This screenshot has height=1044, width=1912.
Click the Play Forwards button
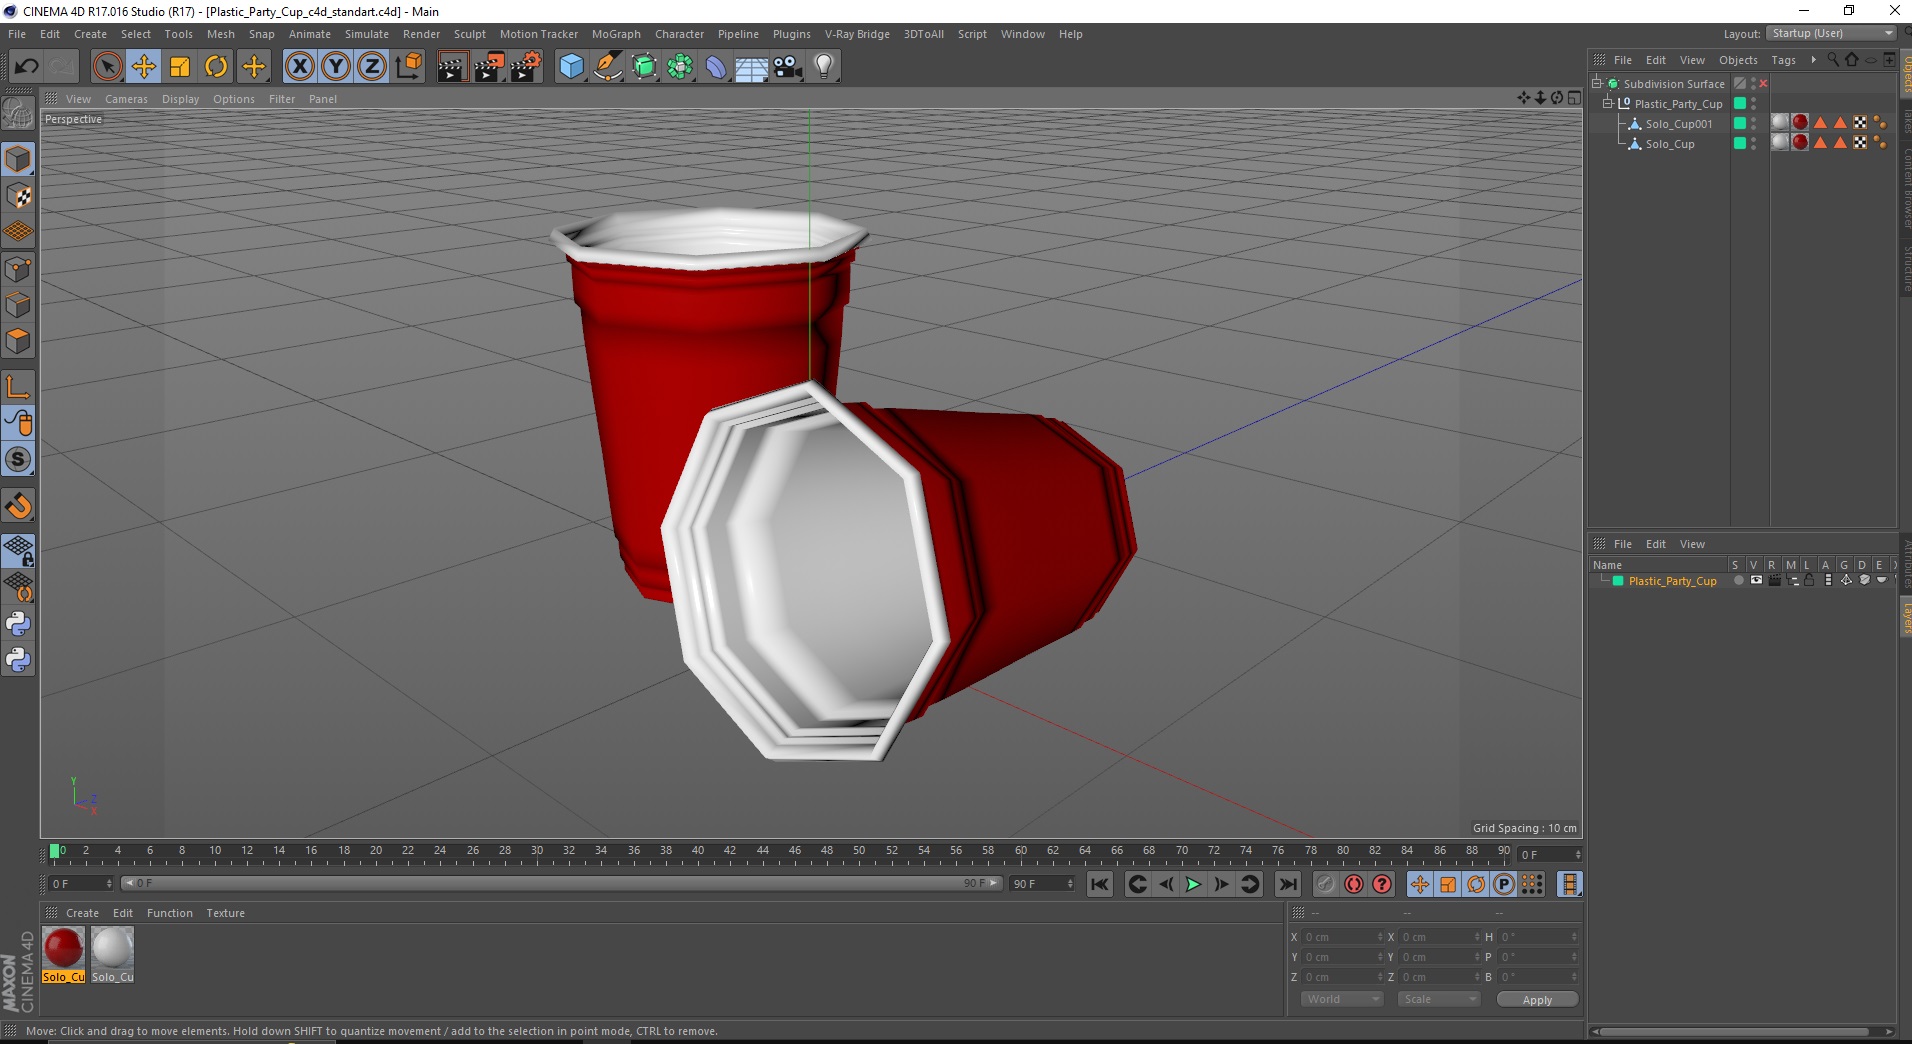(x=1193, y=884)
